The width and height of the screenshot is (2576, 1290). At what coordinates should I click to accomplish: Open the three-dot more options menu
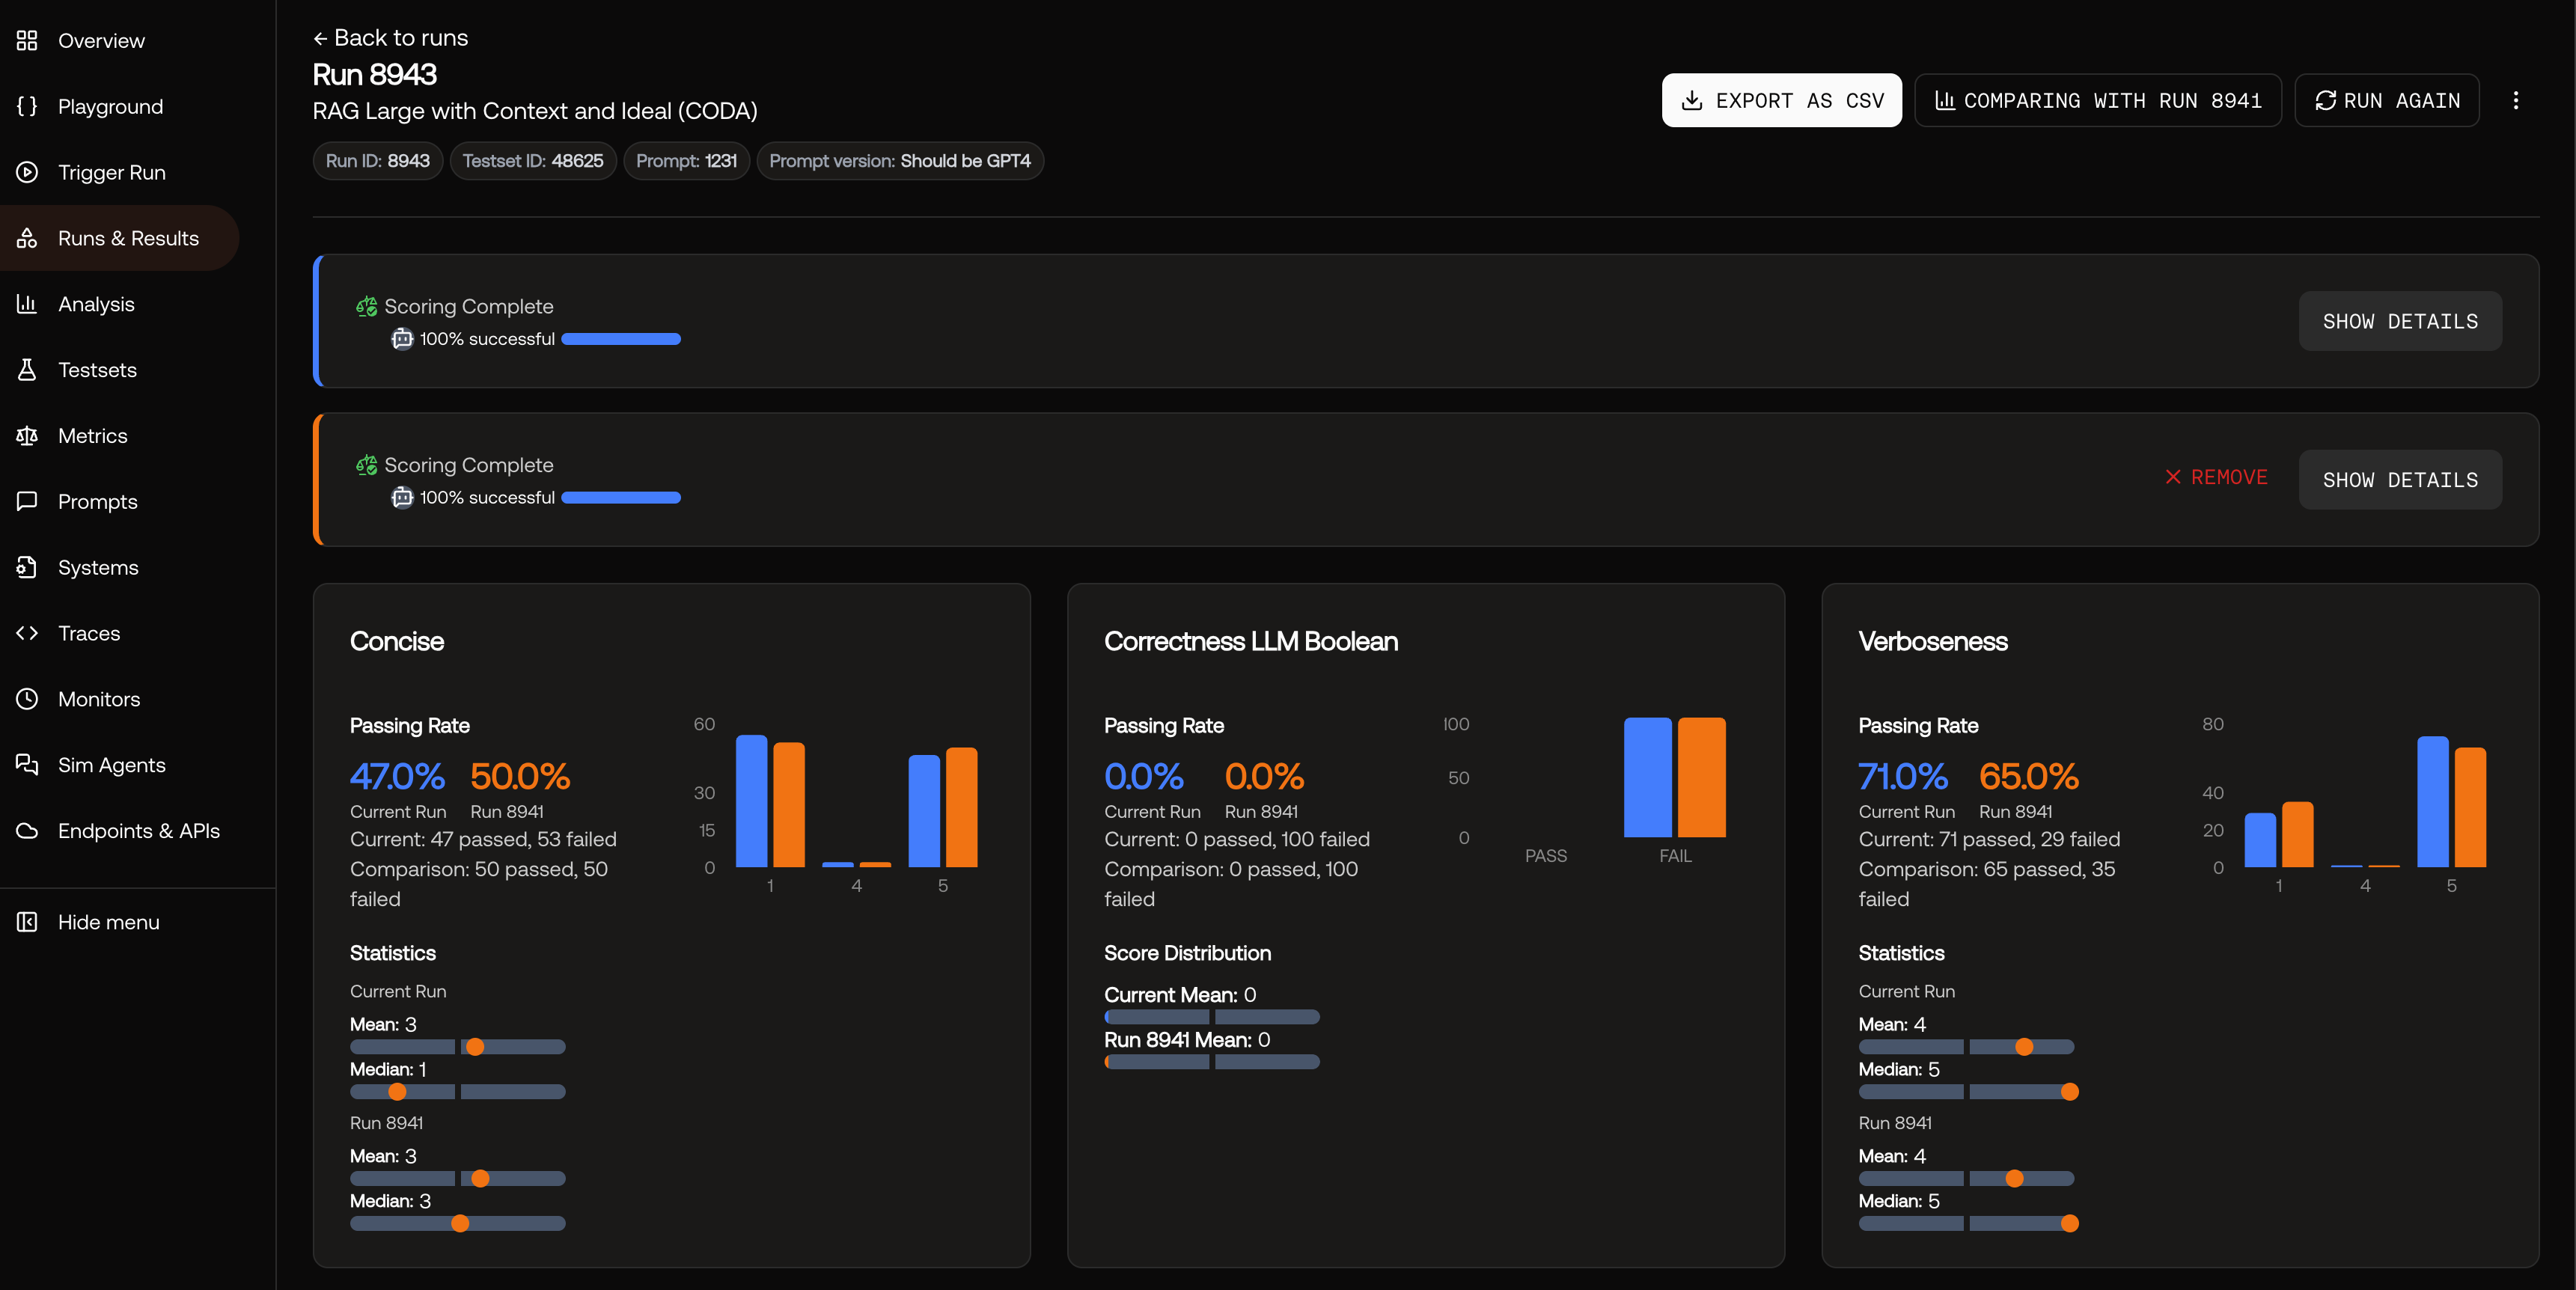coord(2516,100)
